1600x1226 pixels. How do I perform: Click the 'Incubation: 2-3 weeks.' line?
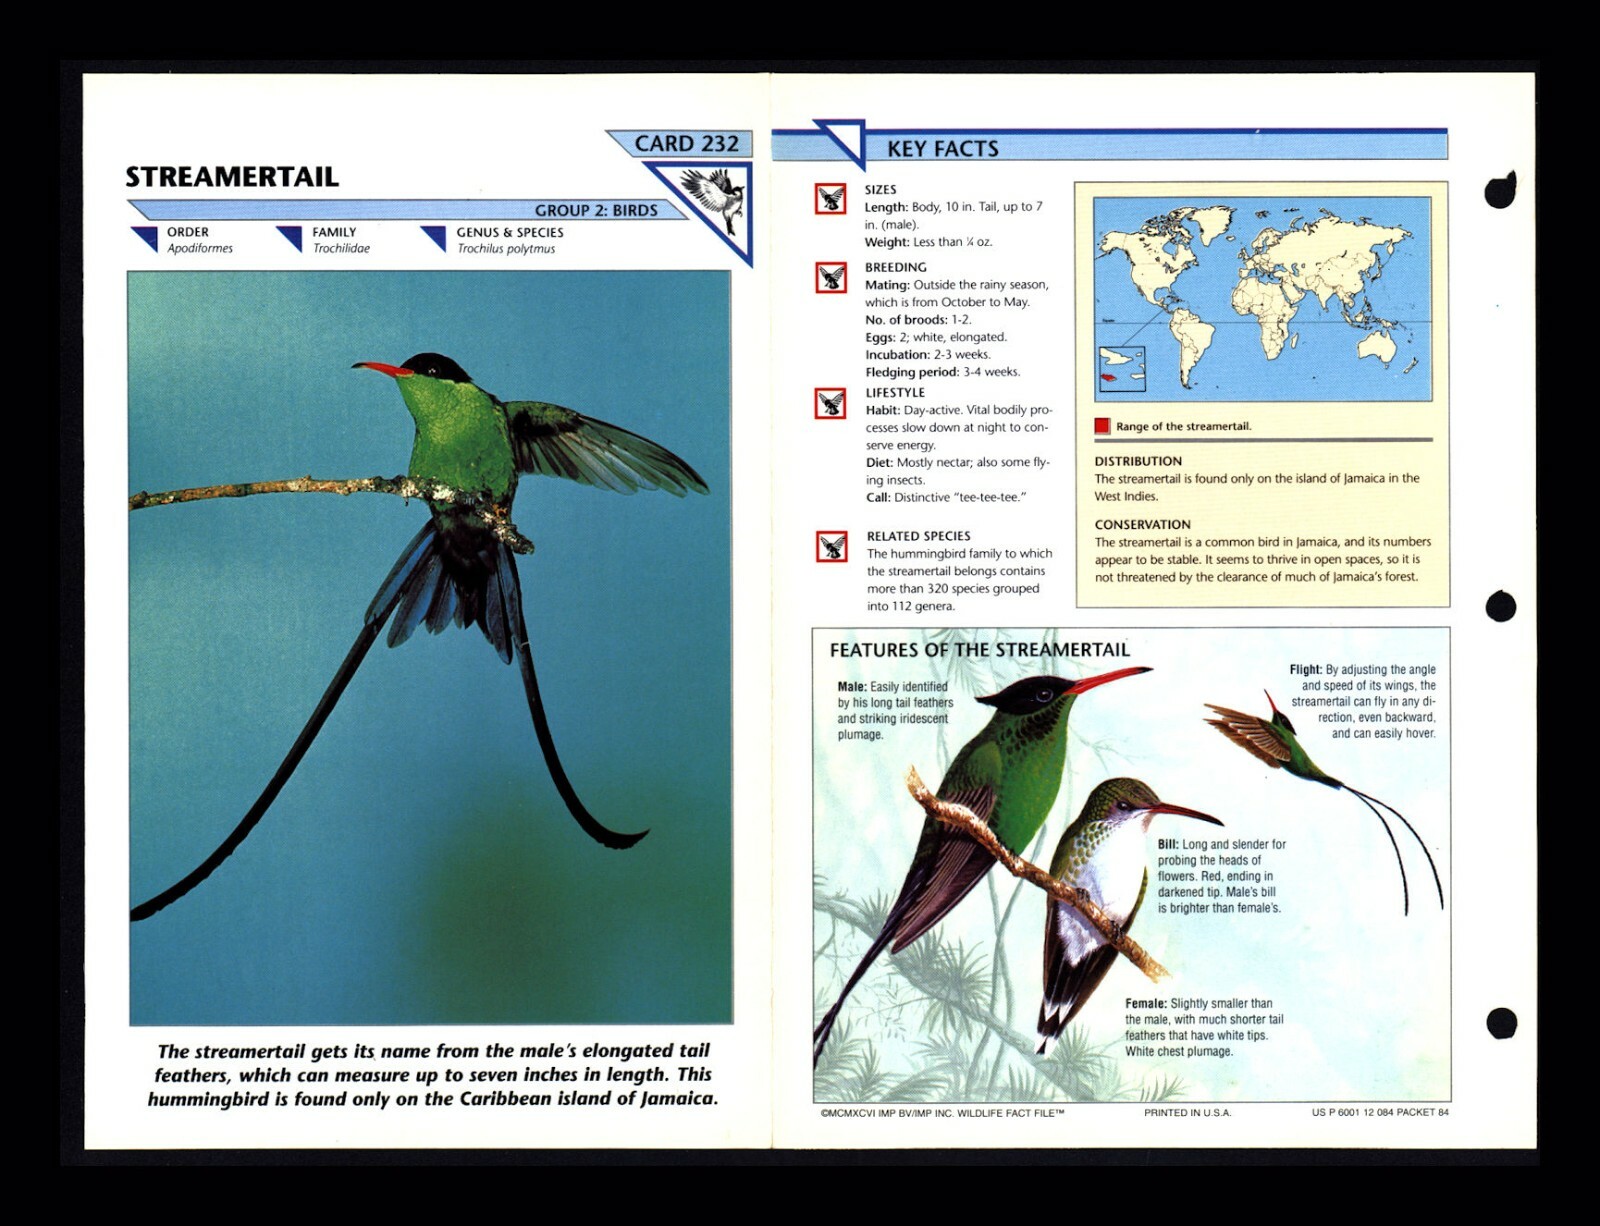click(928, 354)
